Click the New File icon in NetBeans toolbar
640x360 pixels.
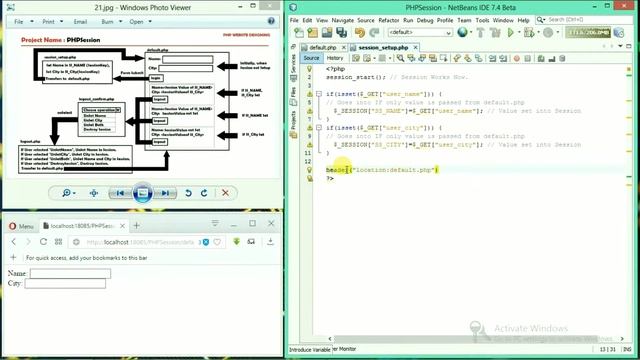click(299, 32)
